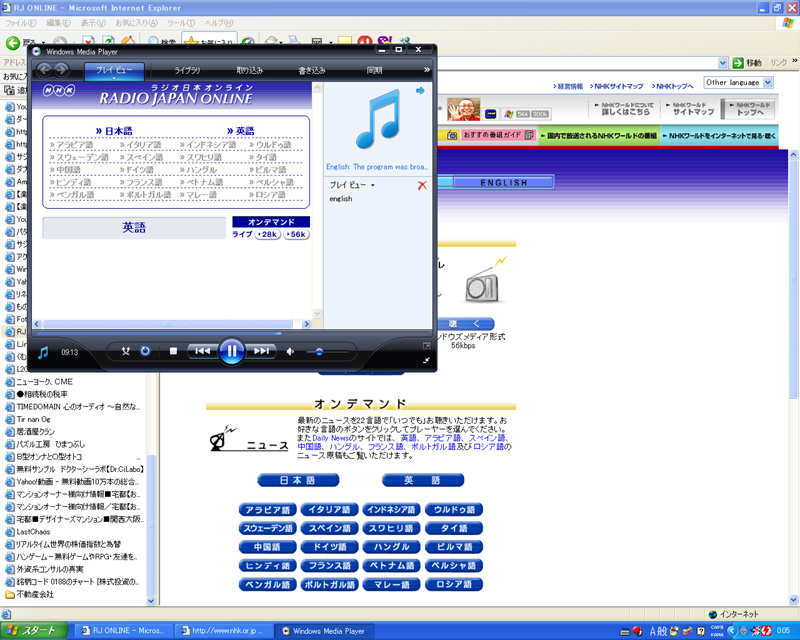800x640 pixels.
Task: Click the 移動 go button in IE
Action: point(747,63)
